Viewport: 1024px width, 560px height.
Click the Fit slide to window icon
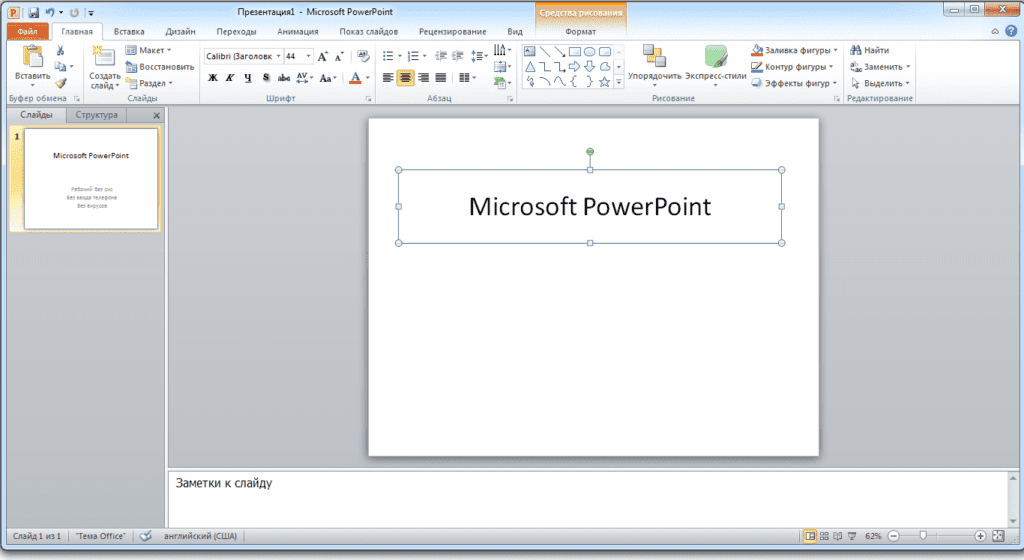[x=998, y=537]
